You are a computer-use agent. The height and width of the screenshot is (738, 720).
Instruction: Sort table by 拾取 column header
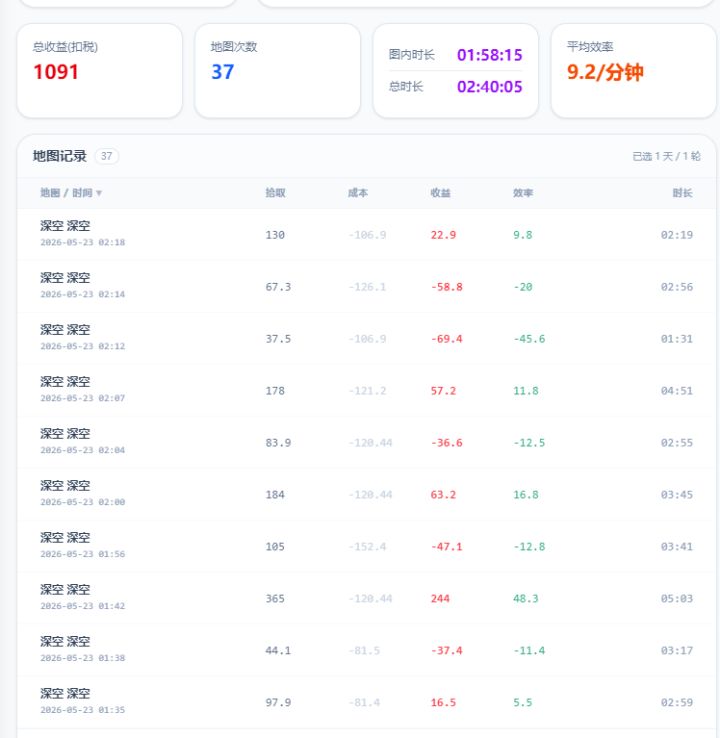(275, 193)
